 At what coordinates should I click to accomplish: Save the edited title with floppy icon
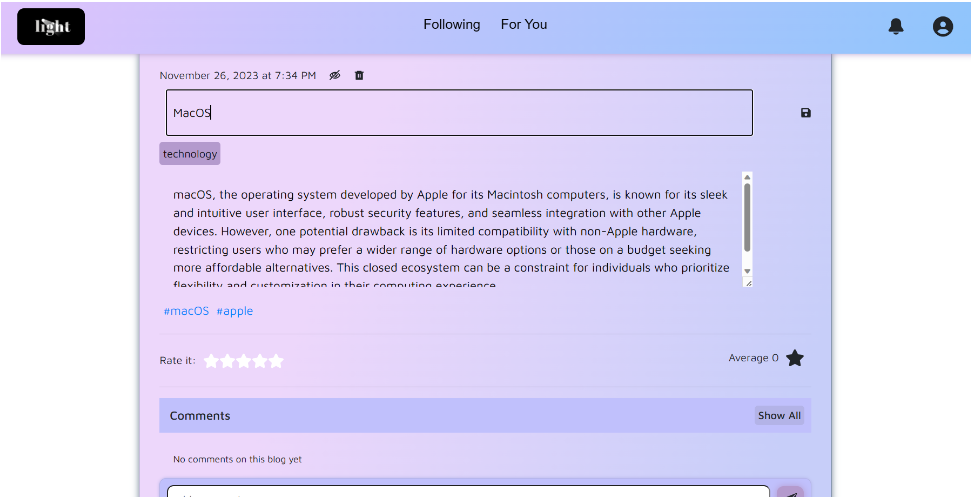(806, 113)
